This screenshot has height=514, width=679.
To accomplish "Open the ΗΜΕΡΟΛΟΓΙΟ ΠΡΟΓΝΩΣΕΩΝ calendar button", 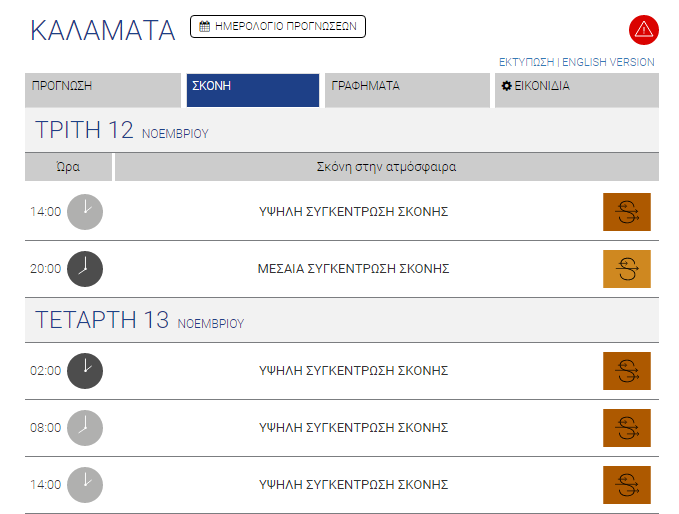I will tap(278, 26).
